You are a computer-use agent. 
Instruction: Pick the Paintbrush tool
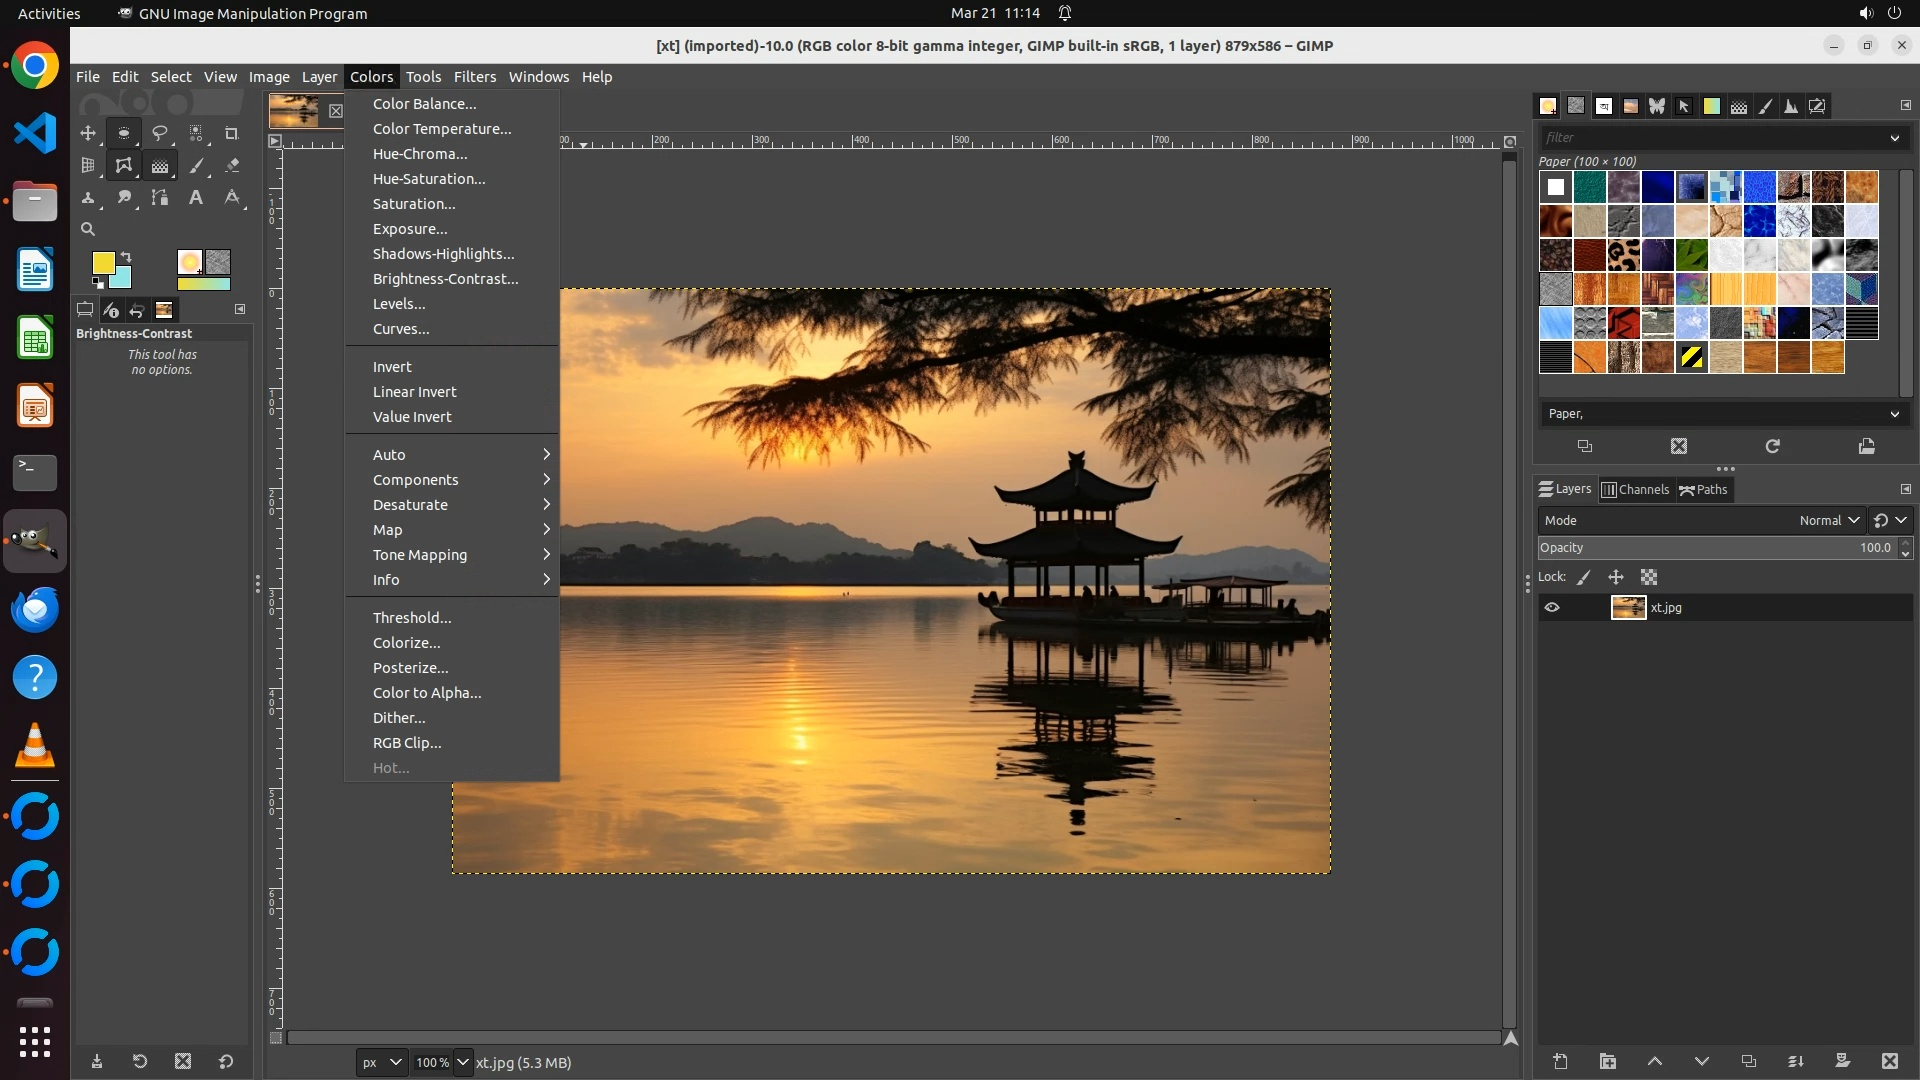196,166
